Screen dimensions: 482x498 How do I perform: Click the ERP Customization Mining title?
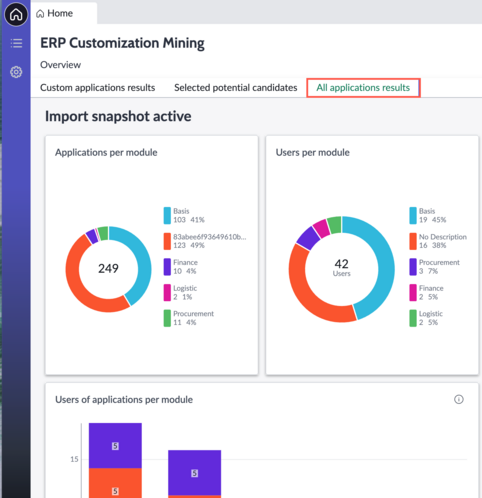122,43
